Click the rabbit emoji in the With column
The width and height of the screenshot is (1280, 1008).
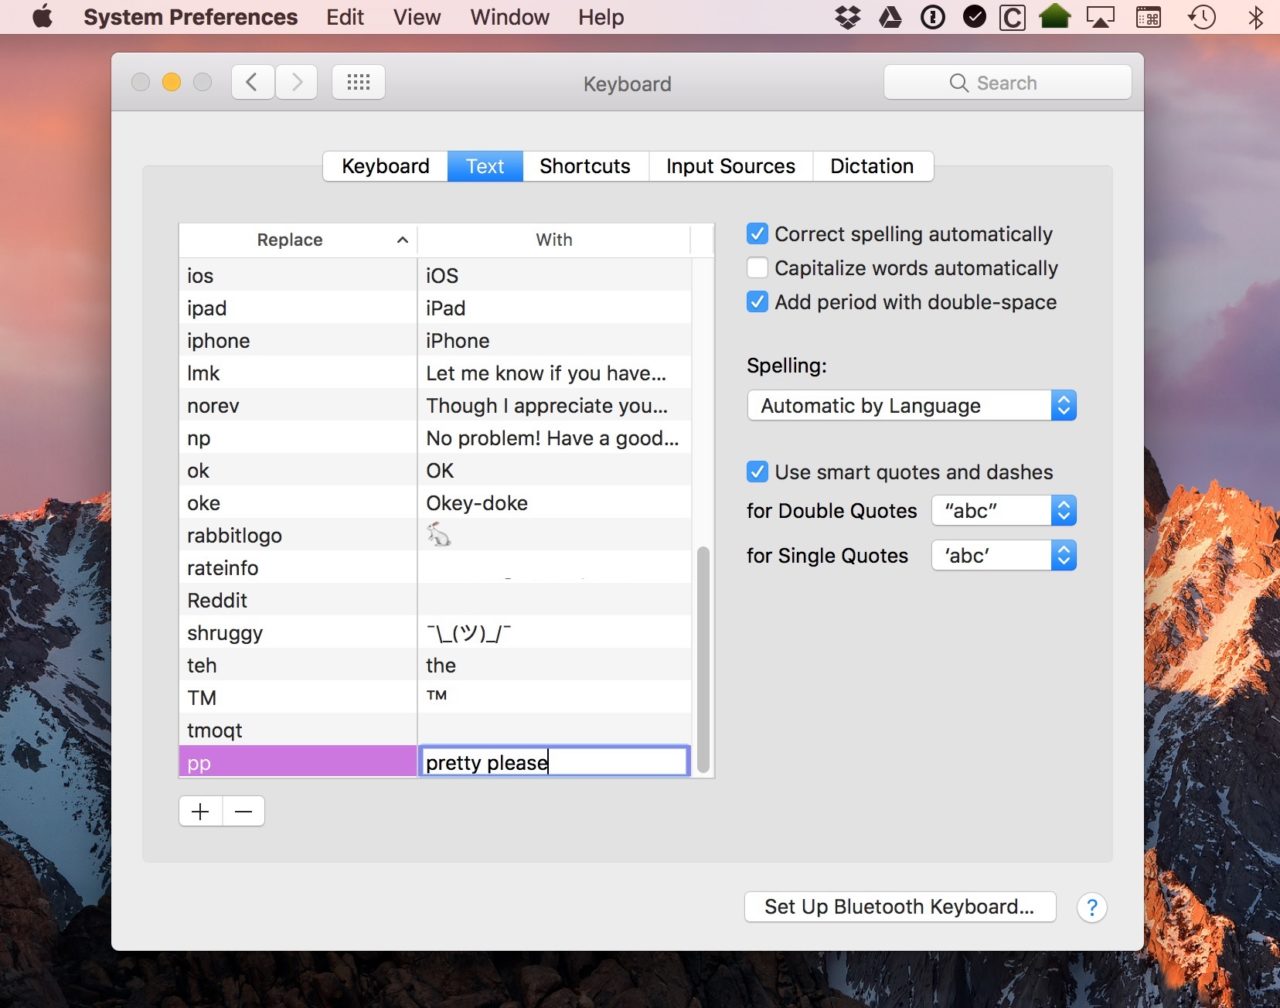coord(439,535)
